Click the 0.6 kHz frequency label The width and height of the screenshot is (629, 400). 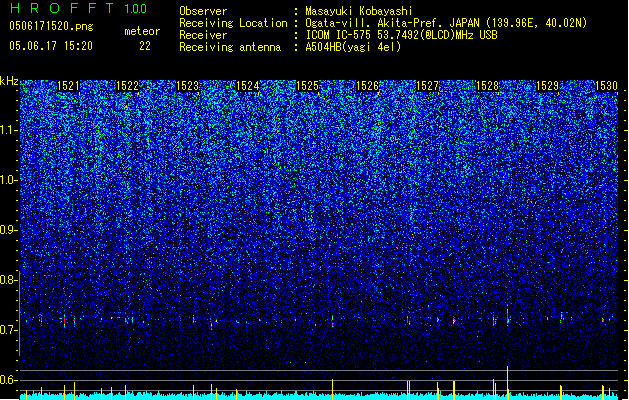coord(9,380)
